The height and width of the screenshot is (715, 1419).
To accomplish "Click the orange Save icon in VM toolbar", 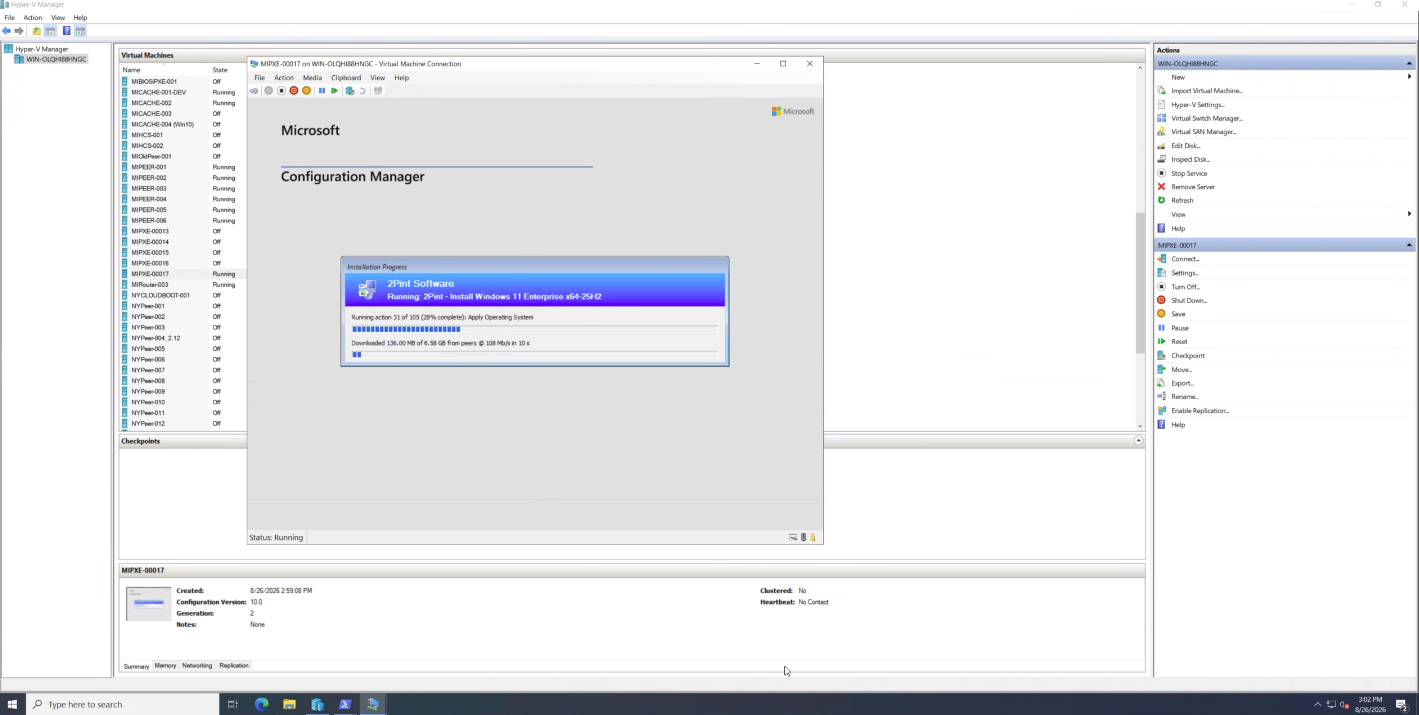I will [307, 91].
